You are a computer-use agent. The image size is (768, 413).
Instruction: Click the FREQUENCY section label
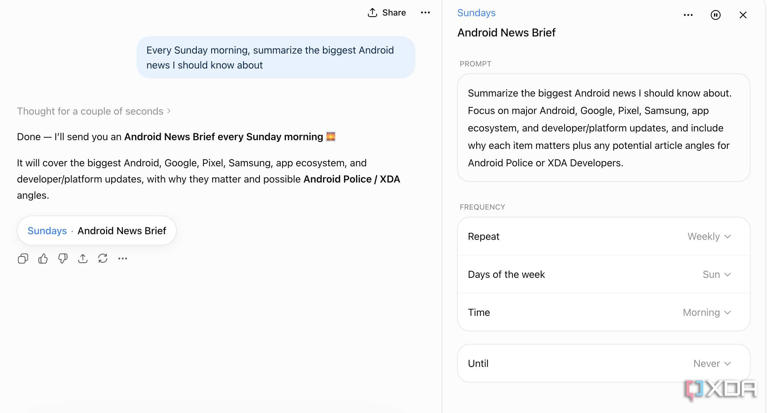coord(482,207)
